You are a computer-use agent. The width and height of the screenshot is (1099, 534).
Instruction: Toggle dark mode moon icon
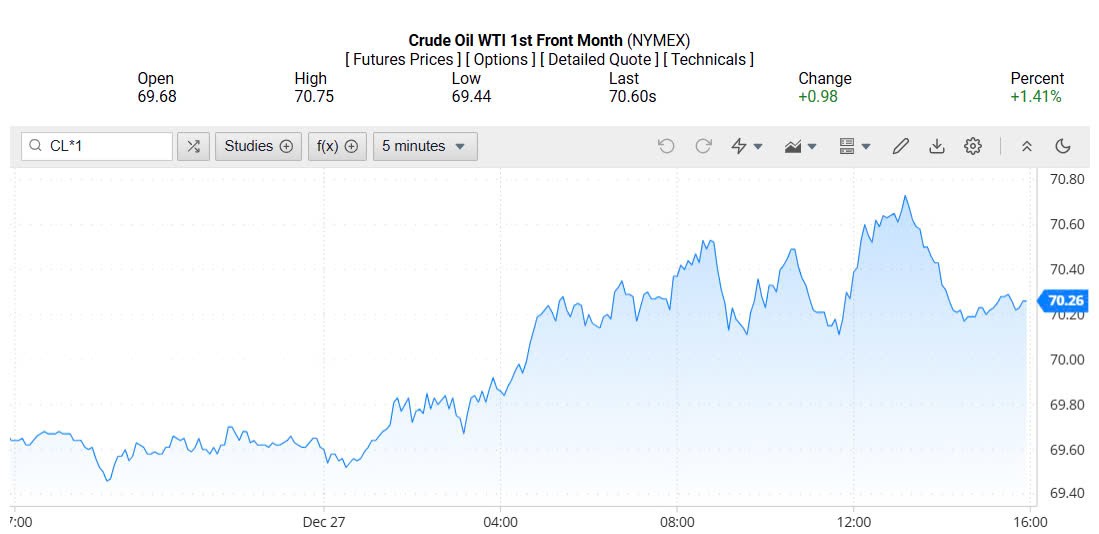[x=1063, y=146]
